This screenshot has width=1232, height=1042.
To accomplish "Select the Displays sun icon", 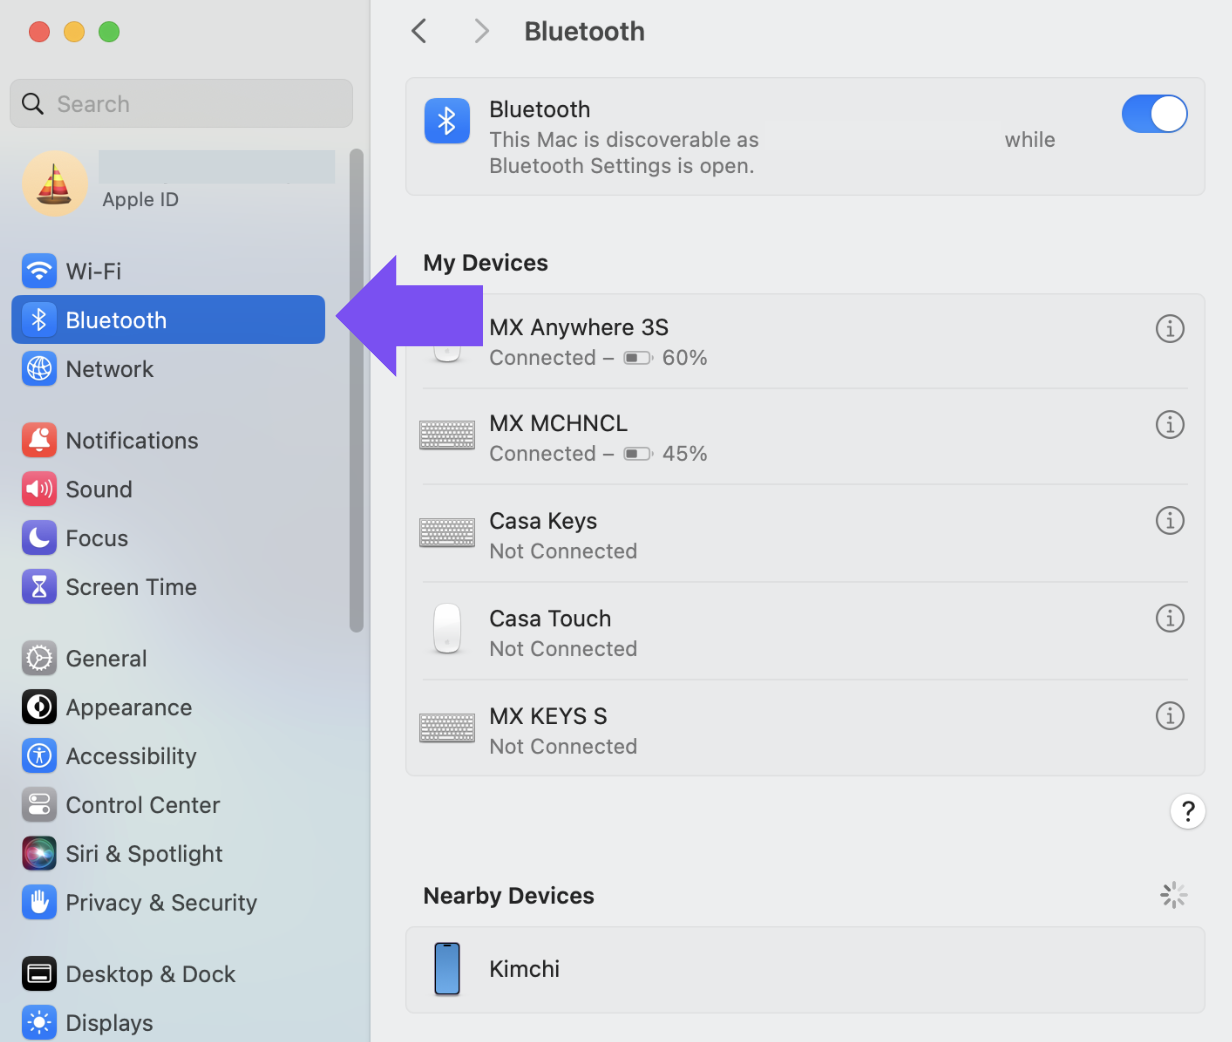I will (x=39, y=1023).
